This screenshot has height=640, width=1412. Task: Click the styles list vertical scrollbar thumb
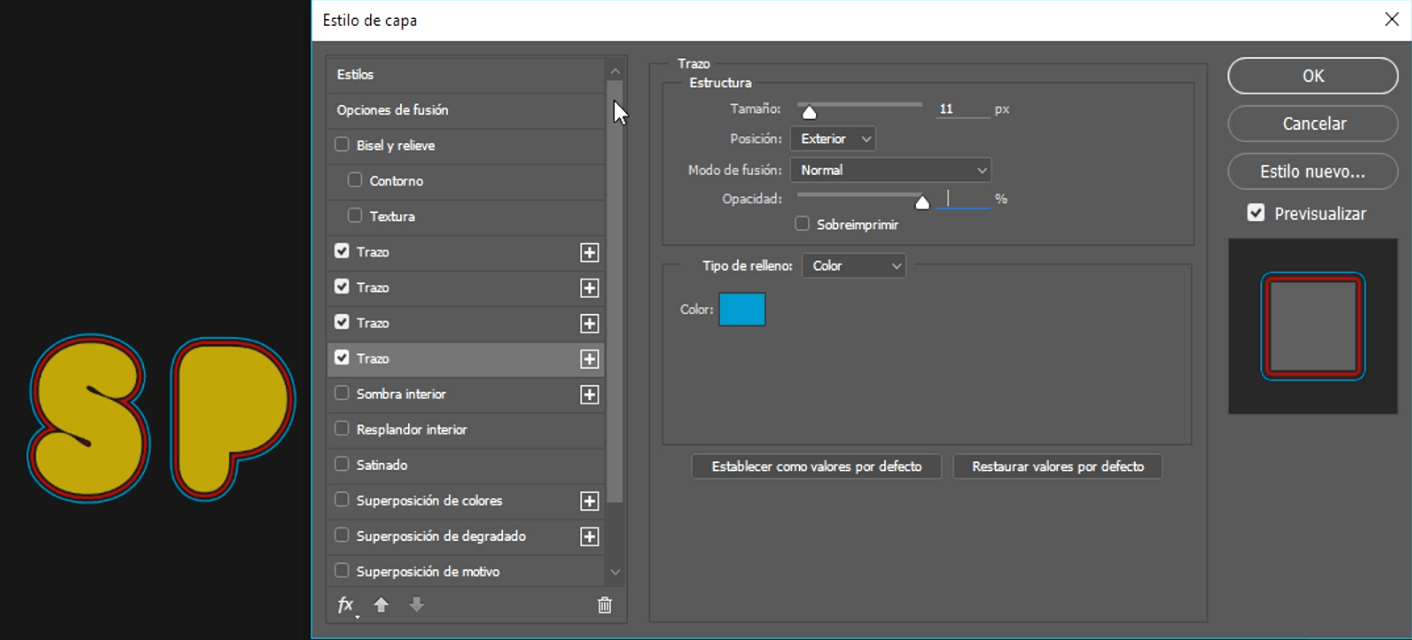click(x=615, y=292)
